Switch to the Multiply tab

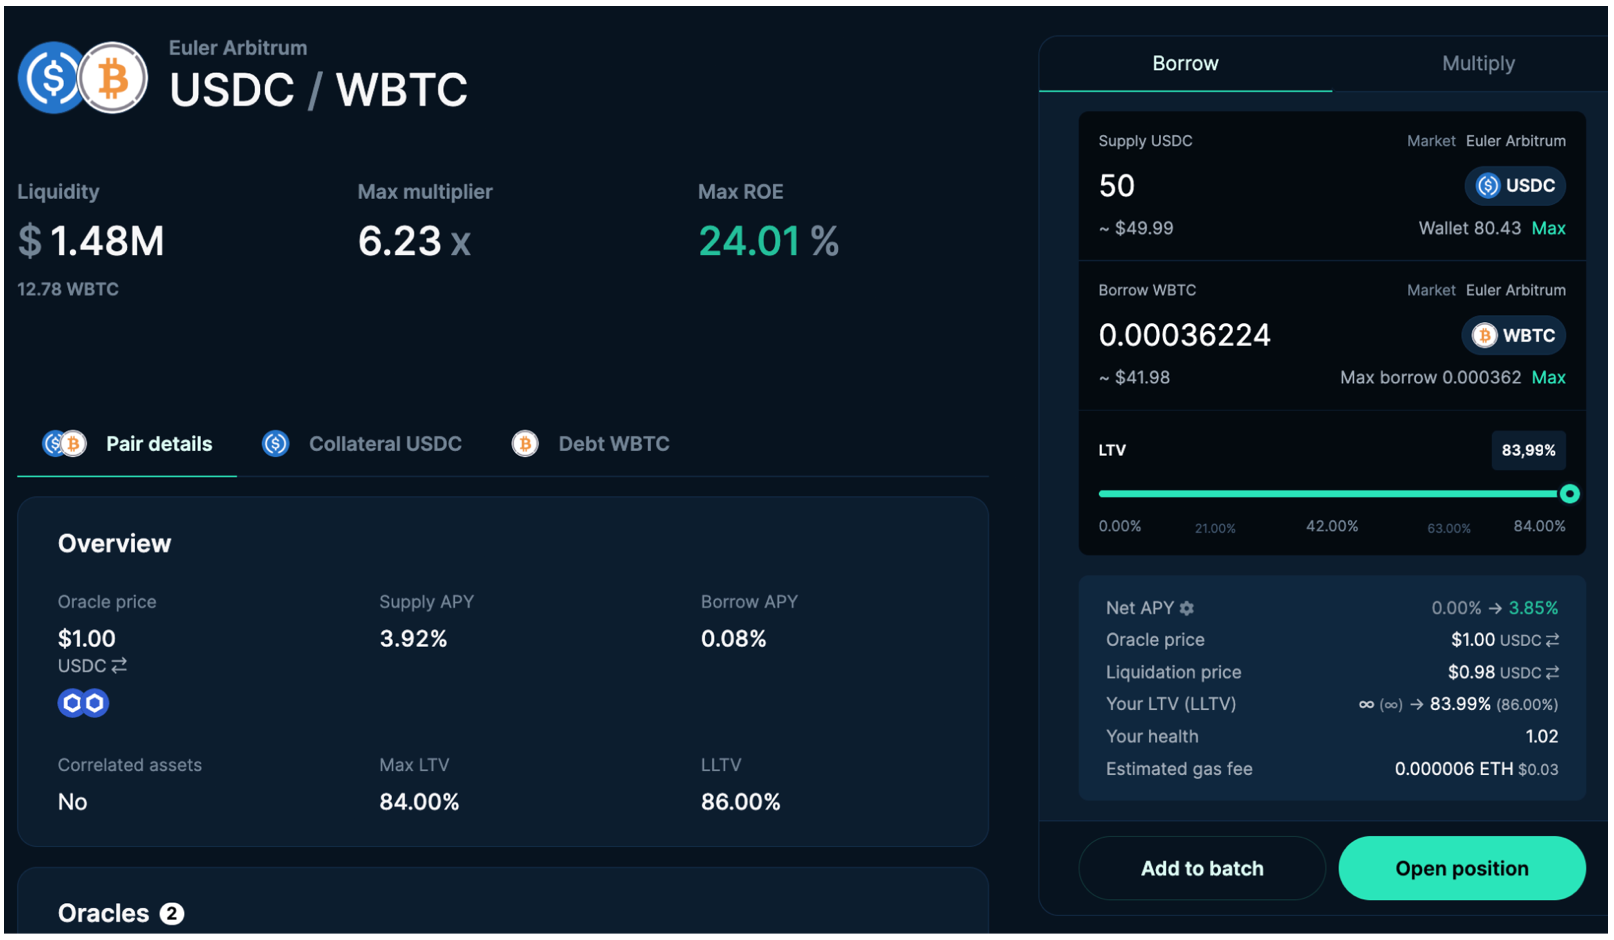click(x=1477, y=64)
